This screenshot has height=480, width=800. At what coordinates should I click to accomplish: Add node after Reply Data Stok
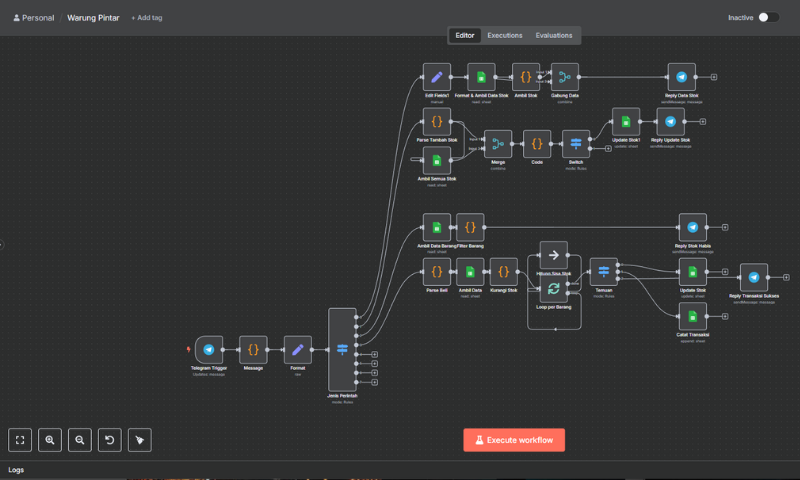[x=714, y=77]
